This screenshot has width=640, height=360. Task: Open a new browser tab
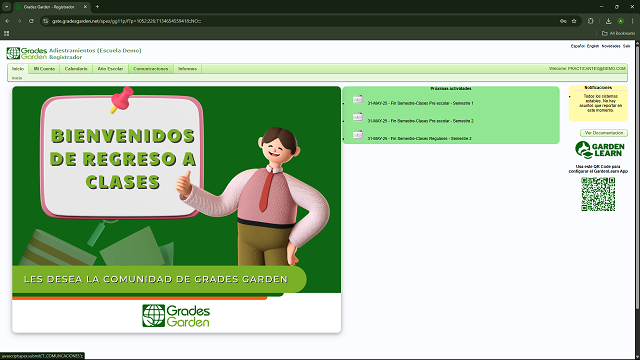pyautogui.click(x=97, y=7)
